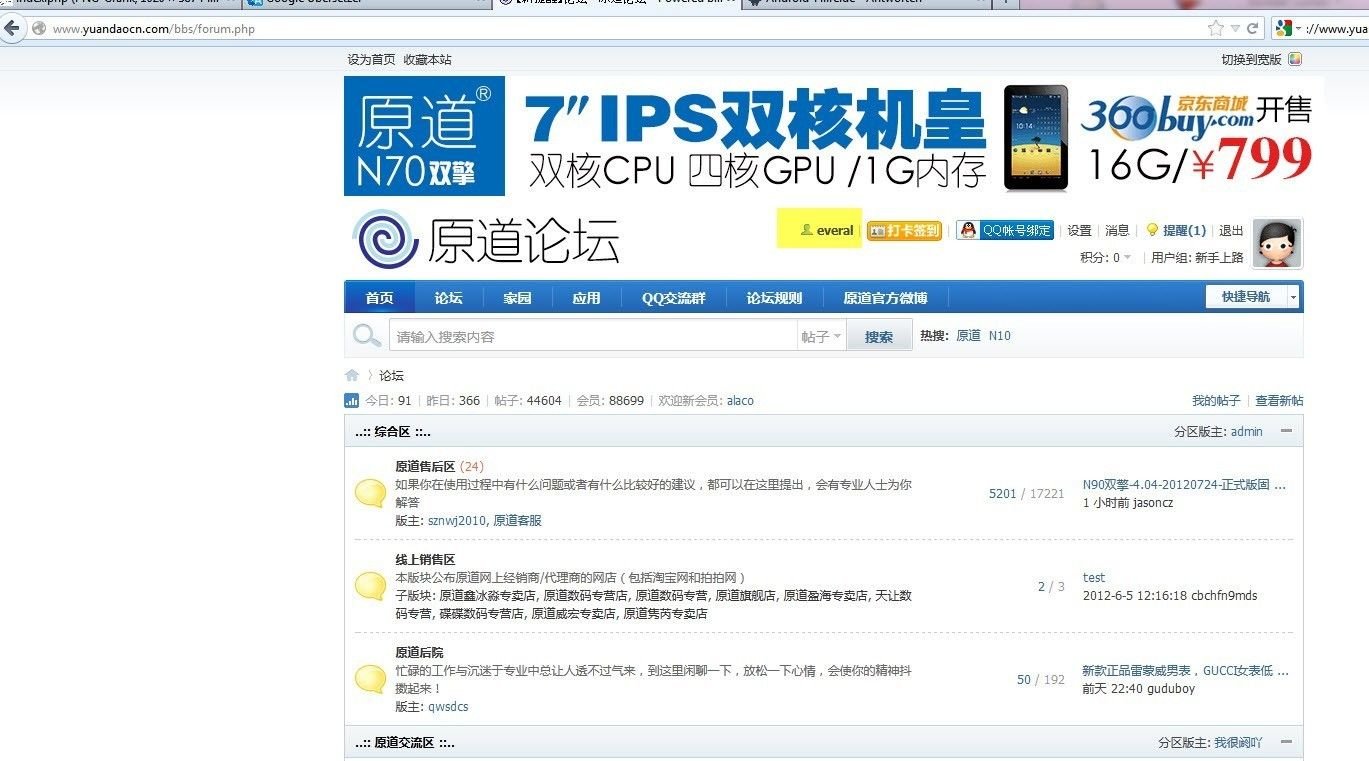Open the everal user profile link
This screenshot has width=1369, height=761.
(x=834, y=231)
